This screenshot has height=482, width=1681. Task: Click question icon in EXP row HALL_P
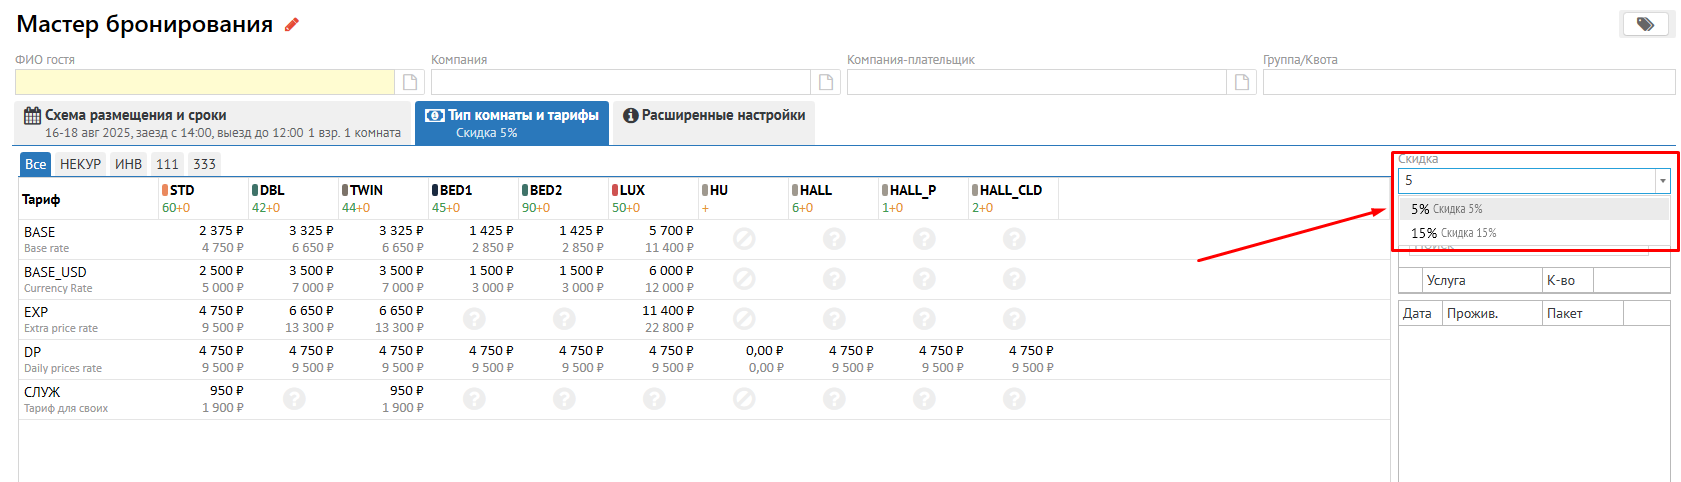click(x=924, y=319)
